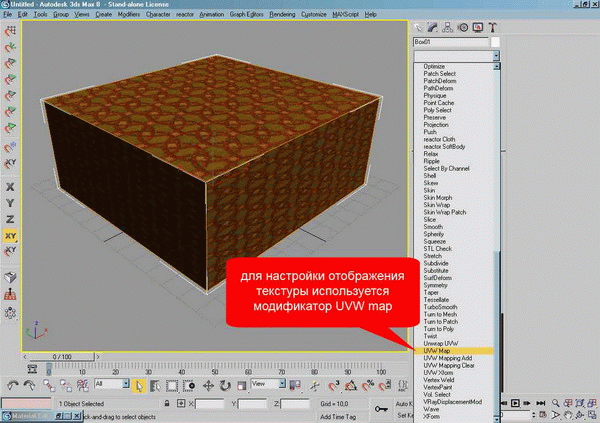Viewport: 600px width, 423px height.
Task: Open the 'View' coordinate system dropdown
Action: (265, 384)
